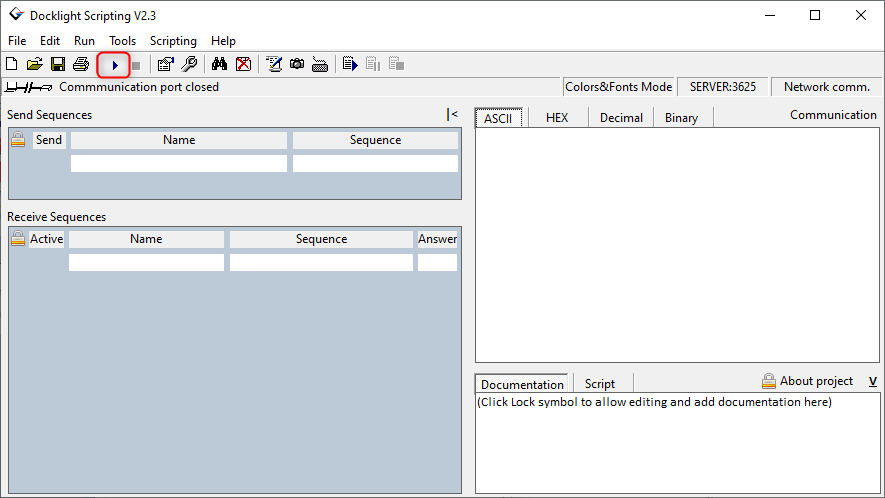The height and width of the screenshot is (498, 885).
Task: Clear communication window with red X icon
Action: tap(243, 64)
